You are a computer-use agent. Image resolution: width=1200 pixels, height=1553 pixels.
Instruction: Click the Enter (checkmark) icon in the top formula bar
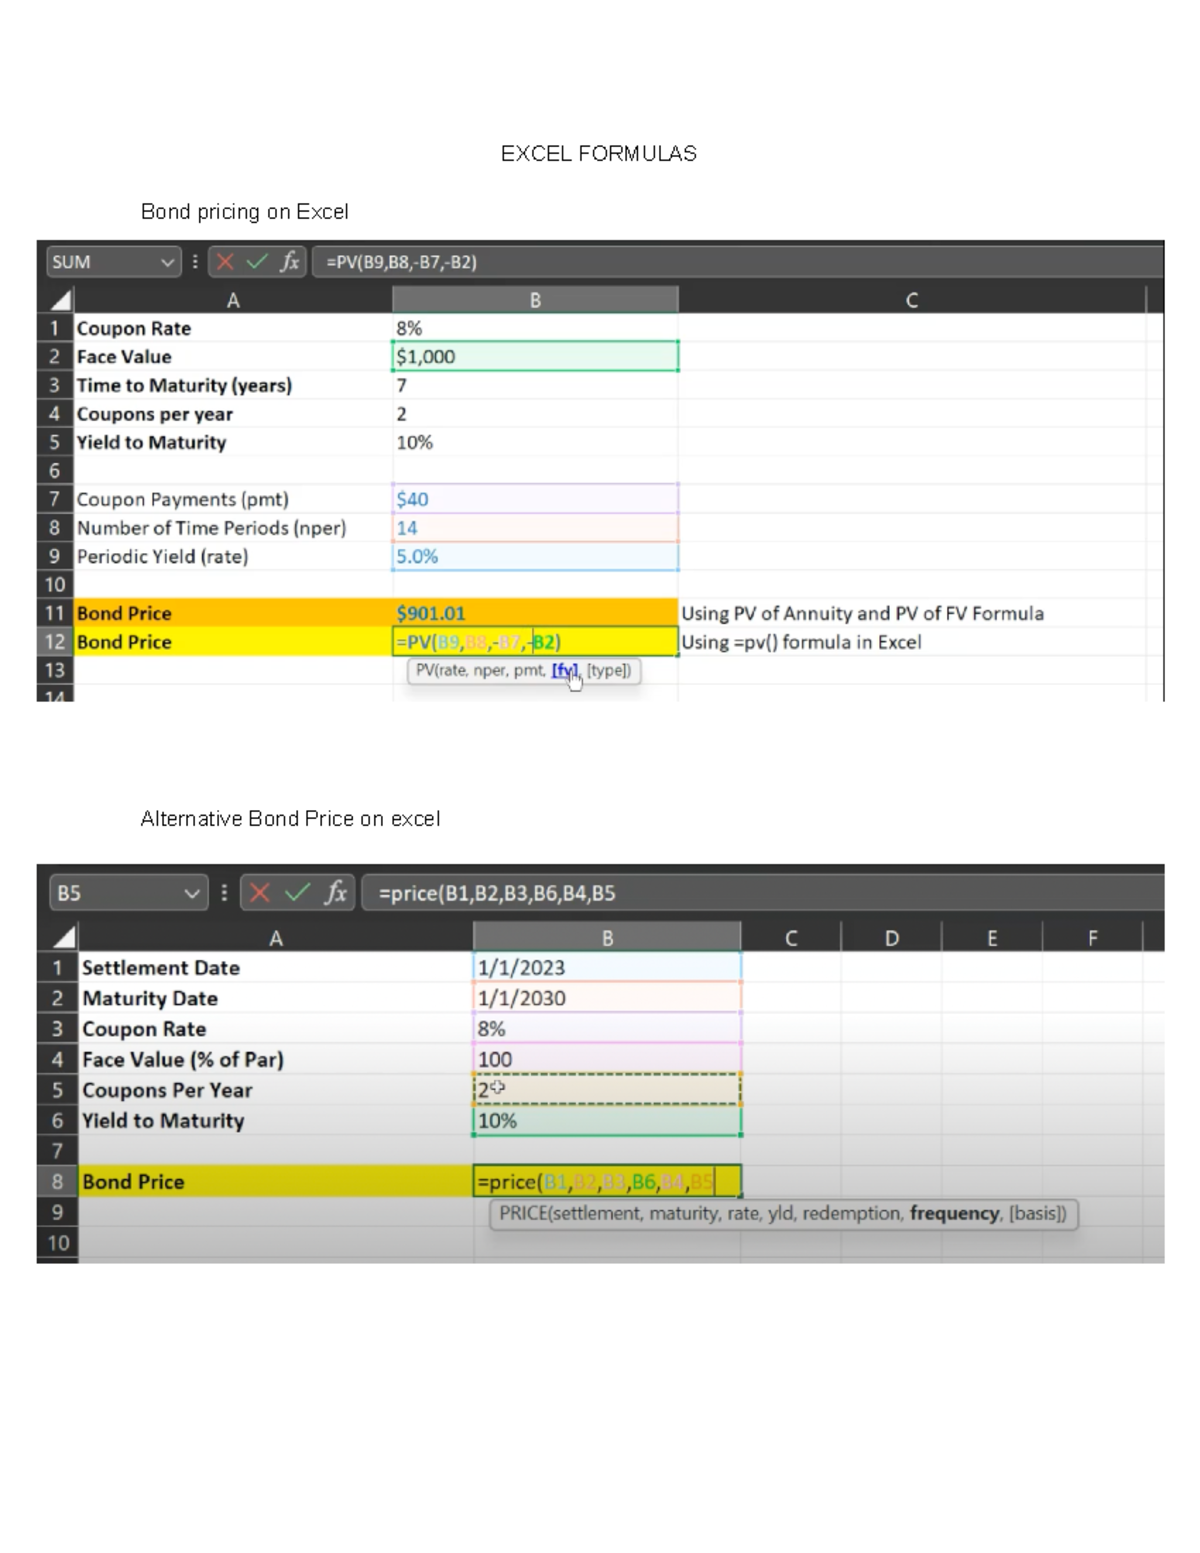click(x=255, y=262)
